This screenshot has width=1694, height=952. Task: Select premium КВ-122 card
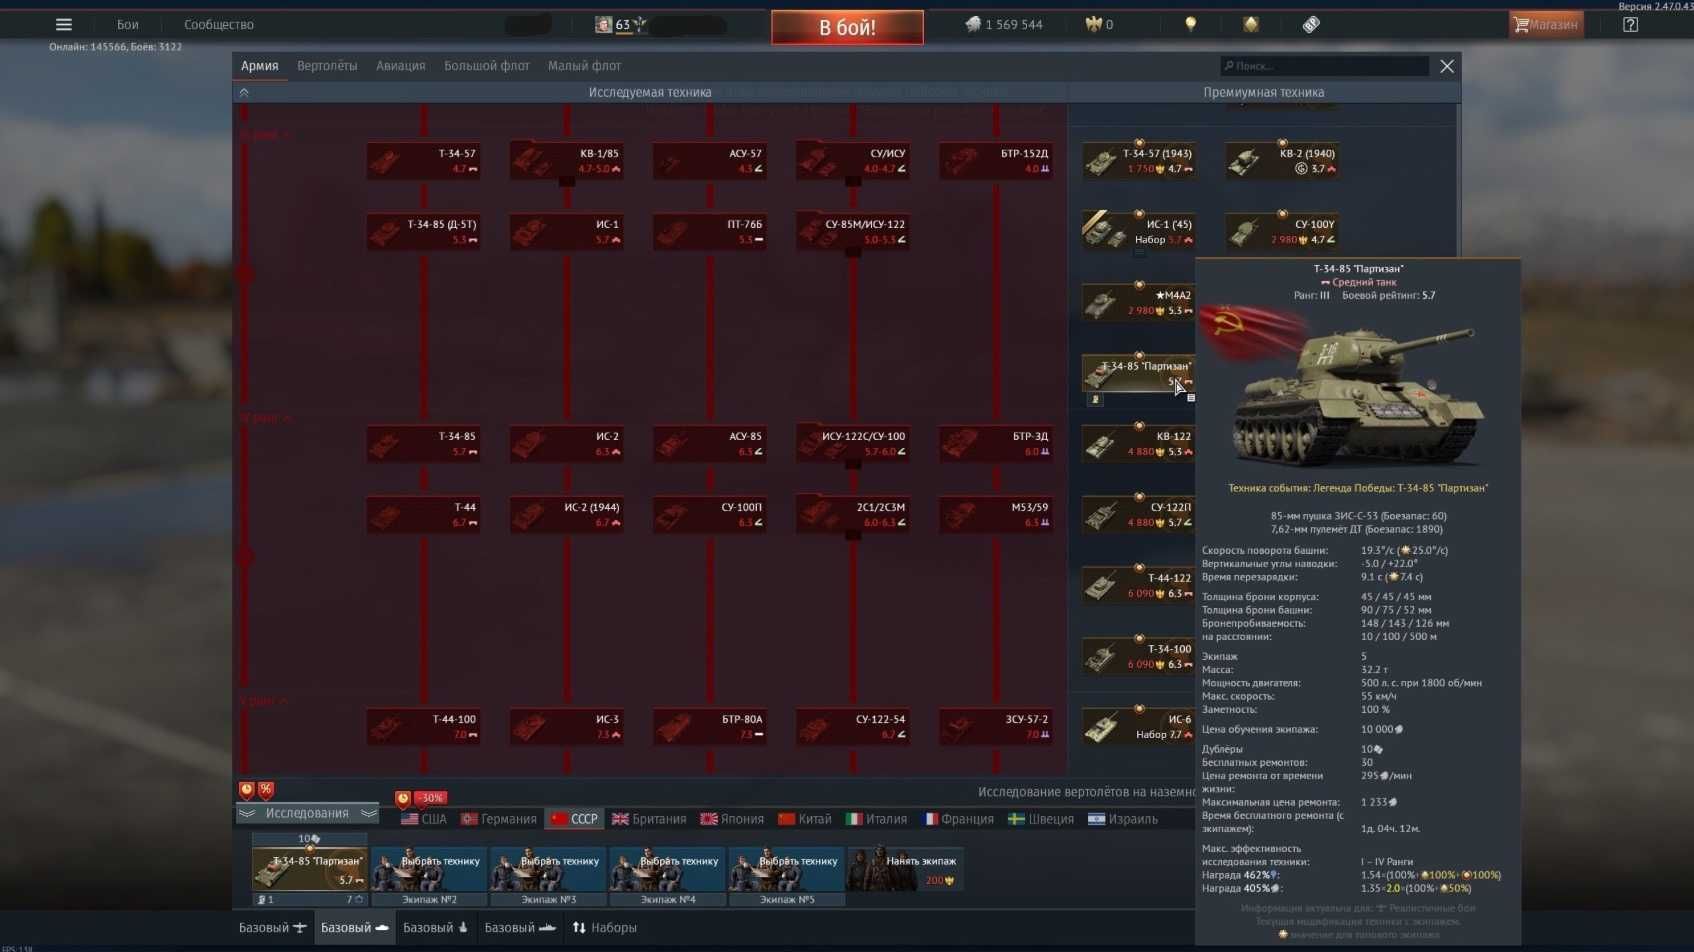(1139, 444)
